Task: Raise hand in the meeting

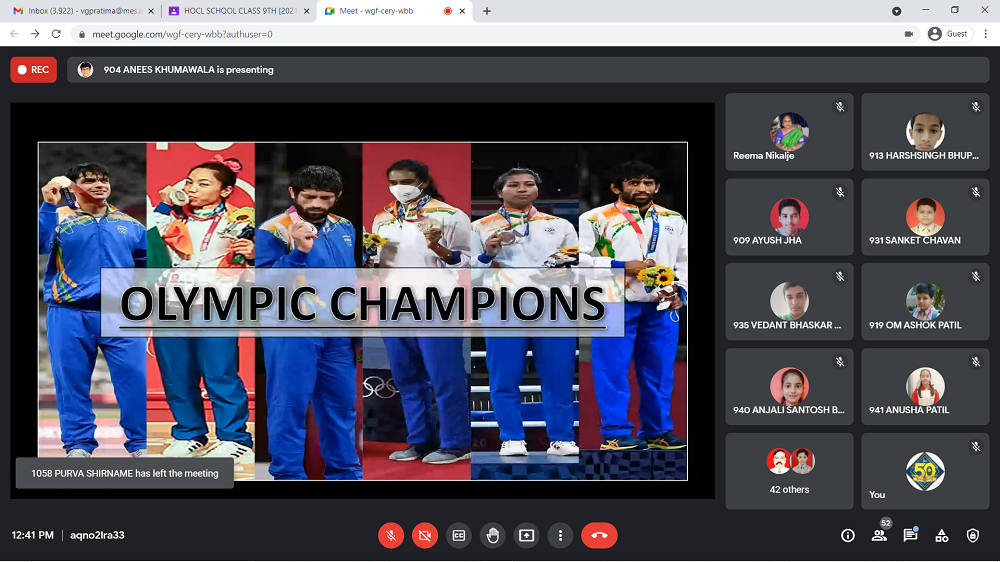Action: click(x=493, y=536)
